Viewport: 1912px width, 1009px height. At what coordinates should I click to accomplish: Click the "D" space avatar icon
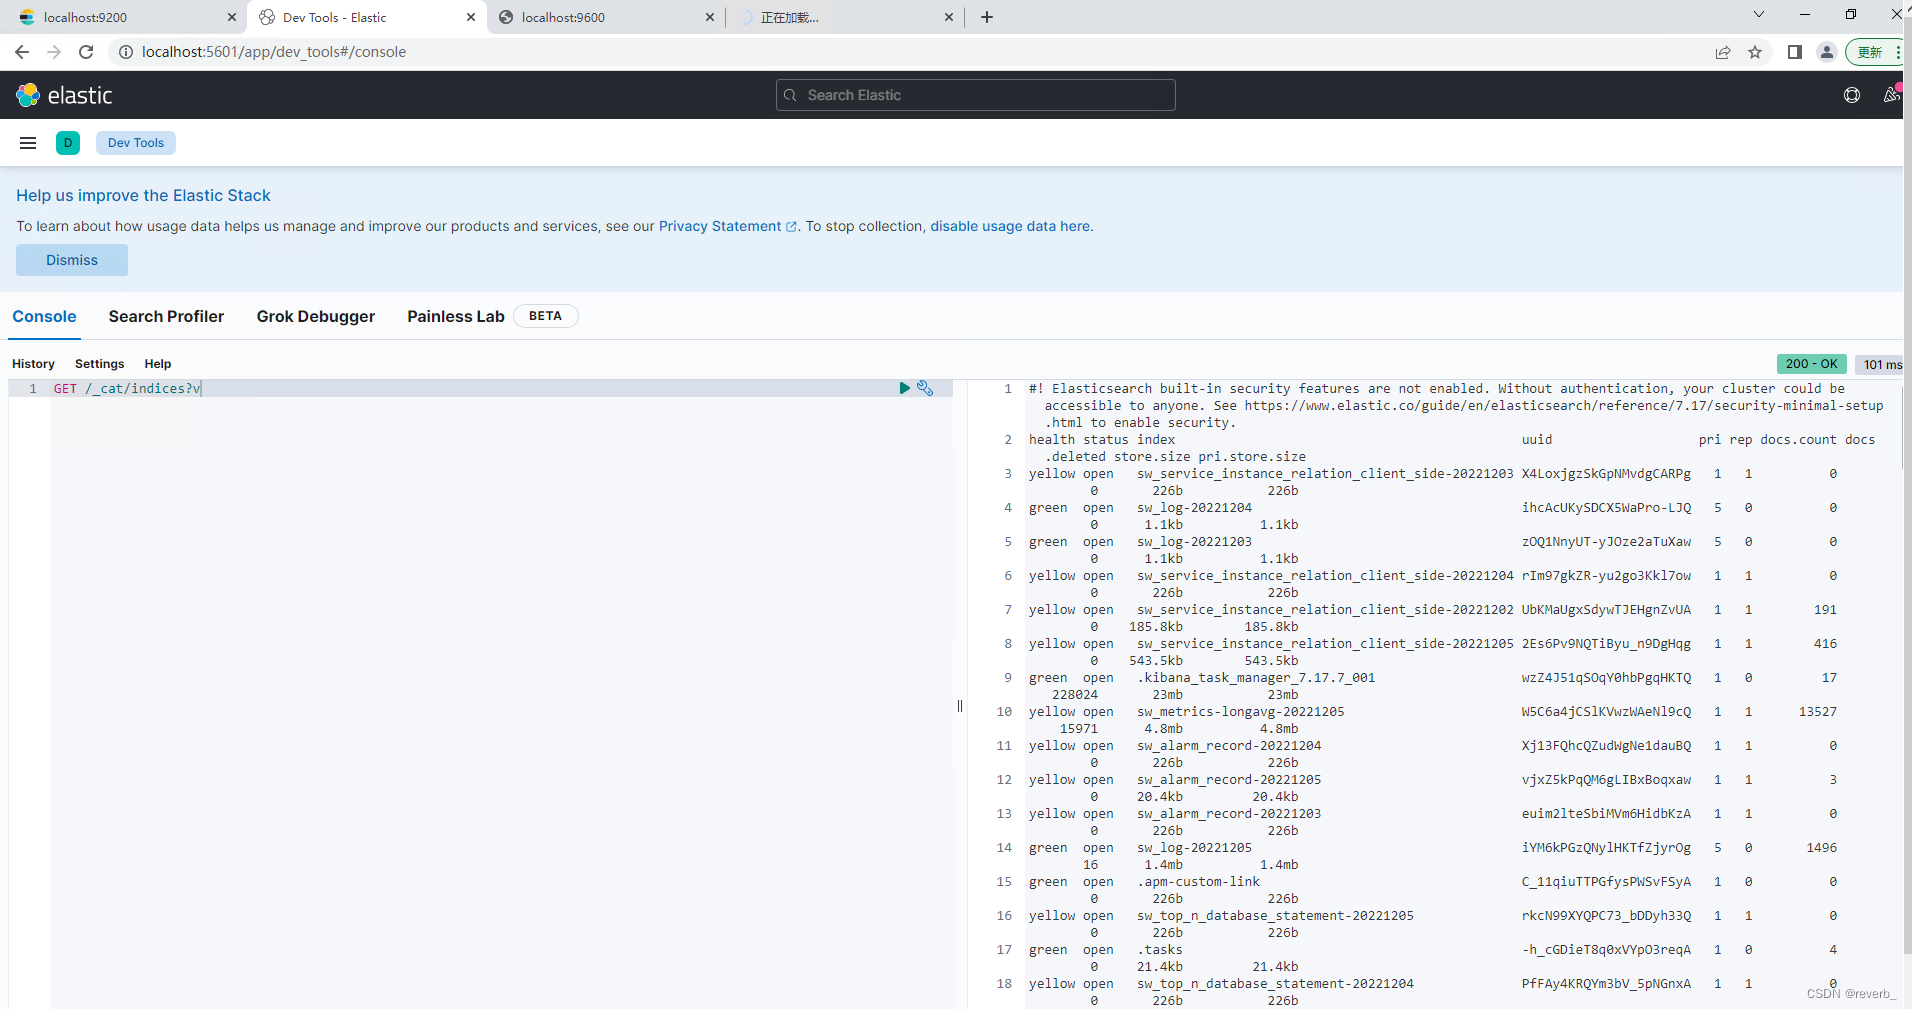point(67,143)
